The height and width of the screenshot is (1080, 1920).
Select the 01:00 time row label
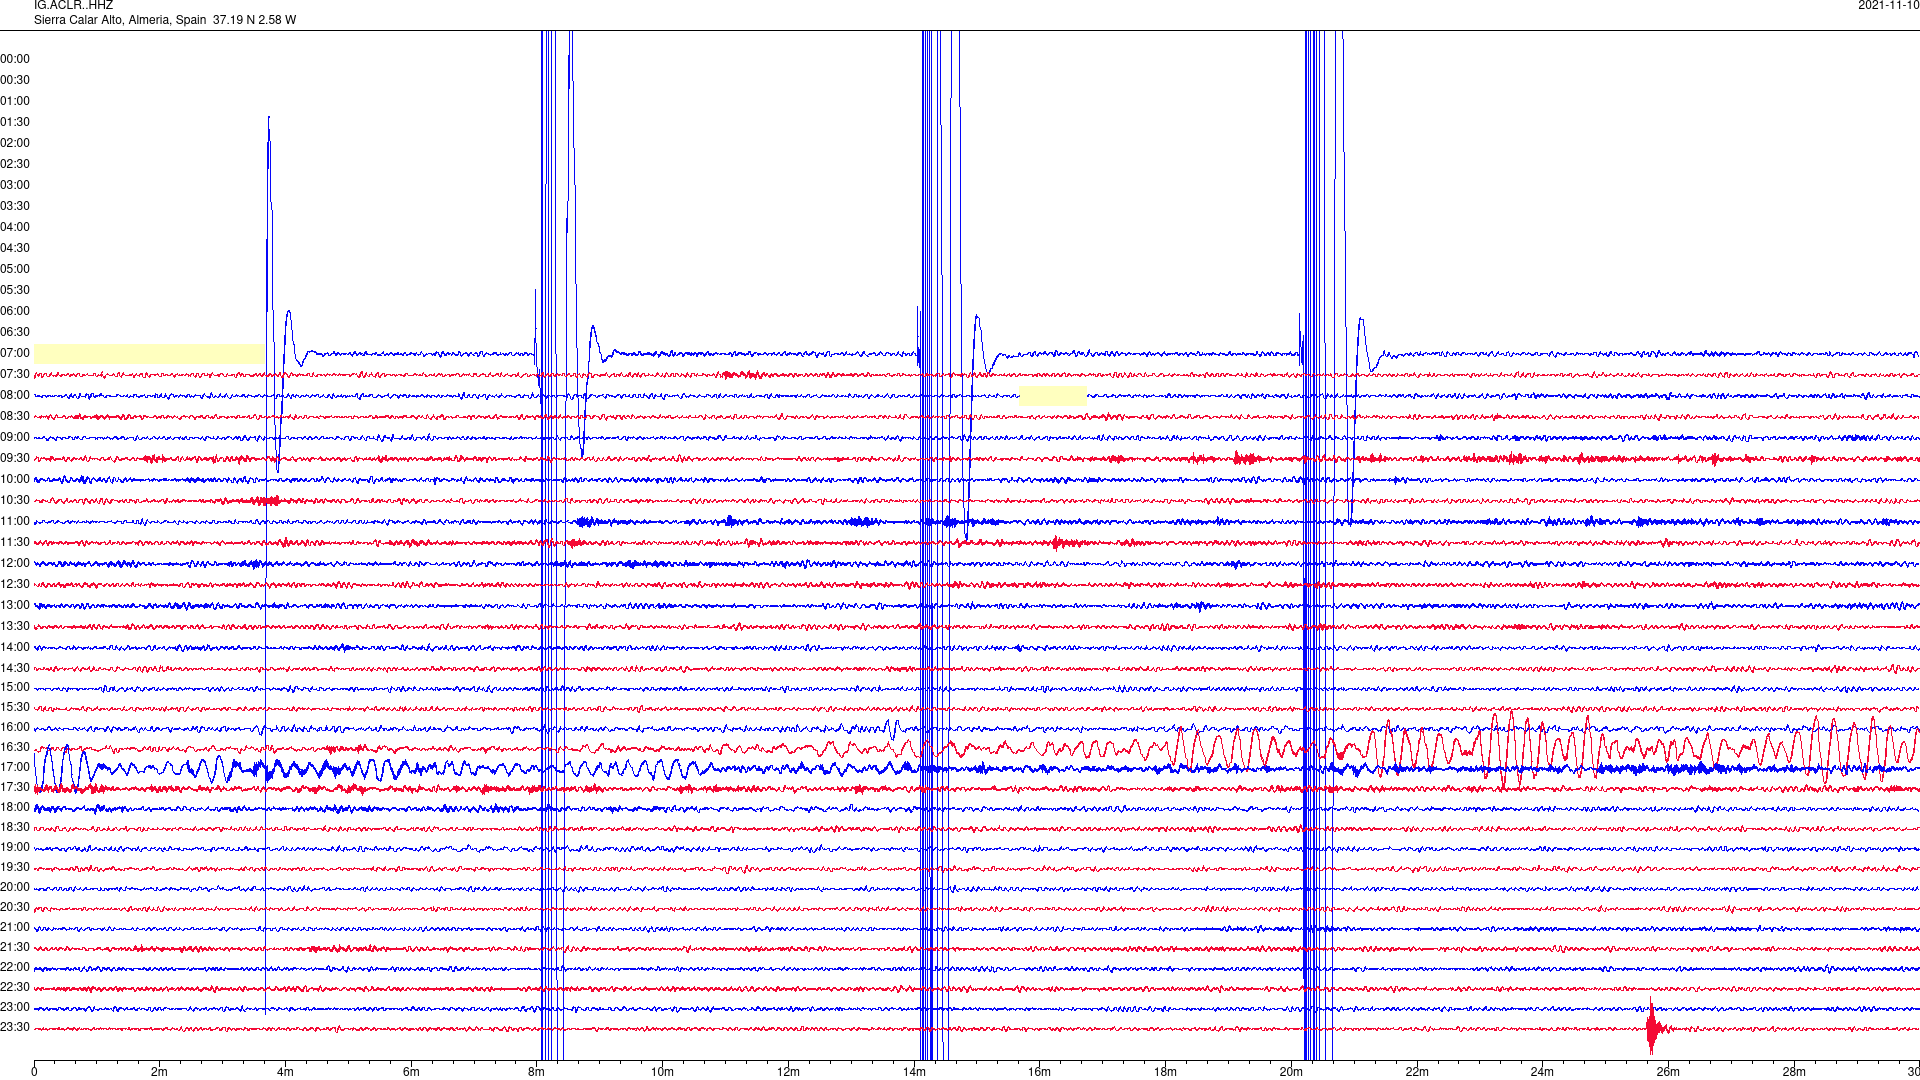(x=15, y=101)
